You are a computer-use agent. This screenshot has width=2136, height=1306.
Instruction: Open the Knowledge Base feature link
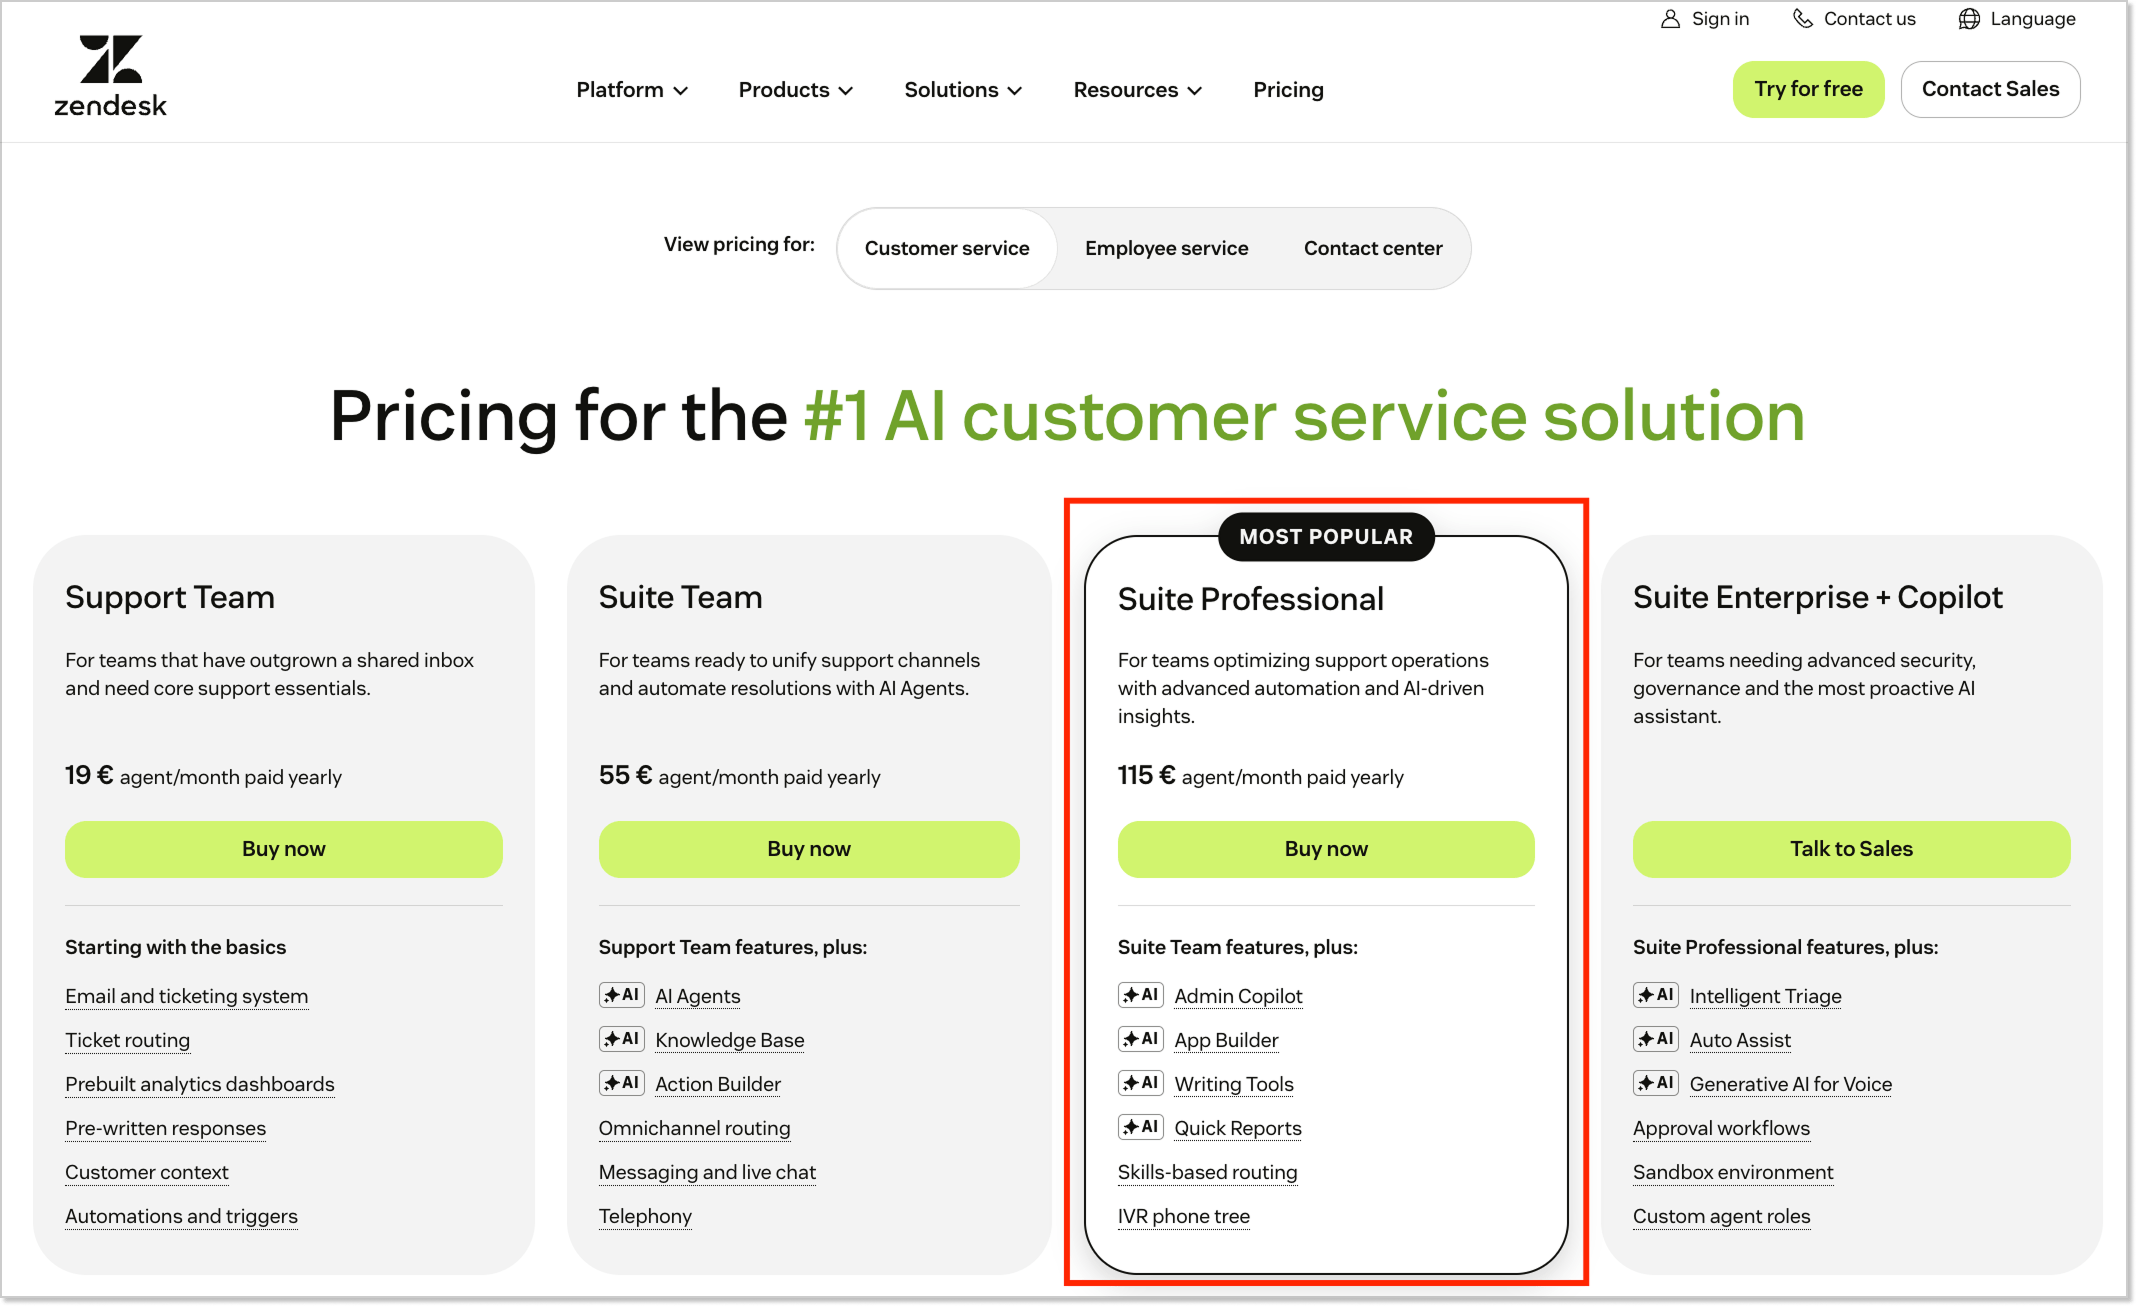730,1040
